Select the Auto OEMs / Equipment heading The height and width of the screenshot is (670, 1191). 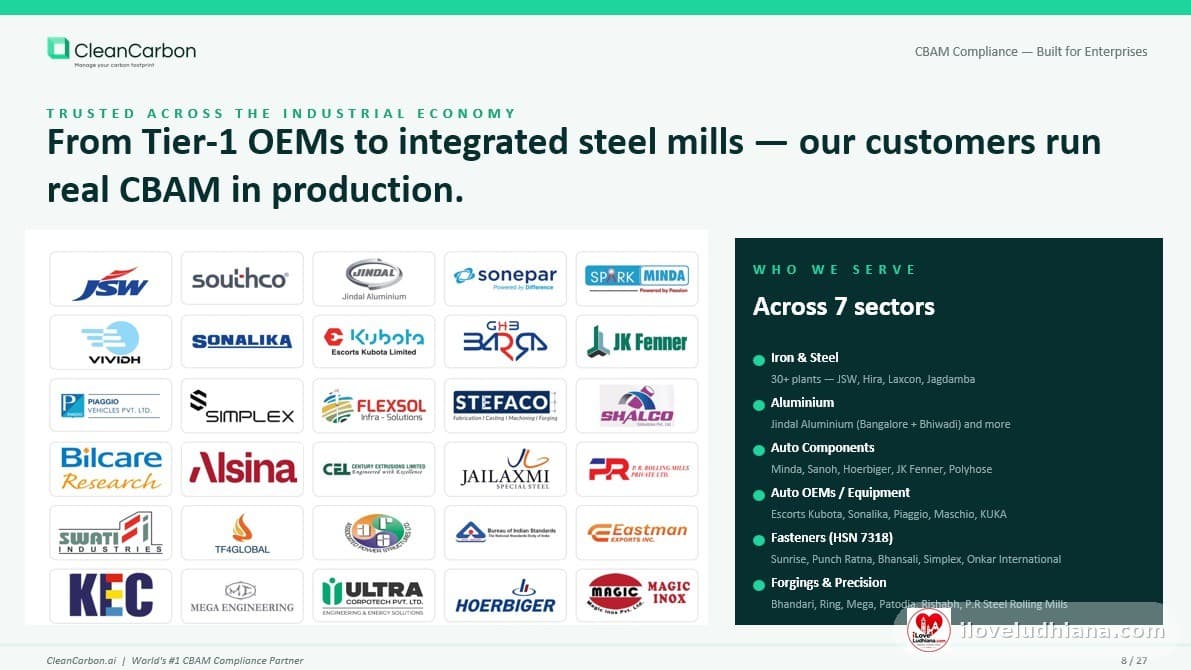[840, 492]
